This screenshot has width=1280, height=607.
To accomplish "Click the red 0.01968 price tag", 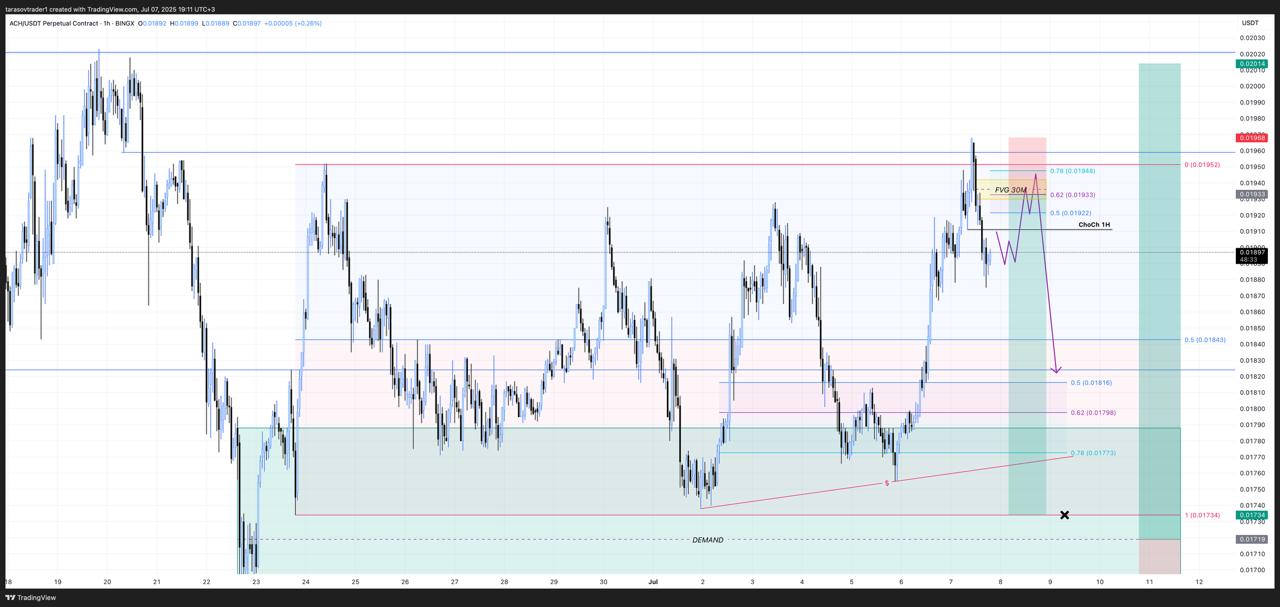I will pyautogui.click(x=1253, y=138).
